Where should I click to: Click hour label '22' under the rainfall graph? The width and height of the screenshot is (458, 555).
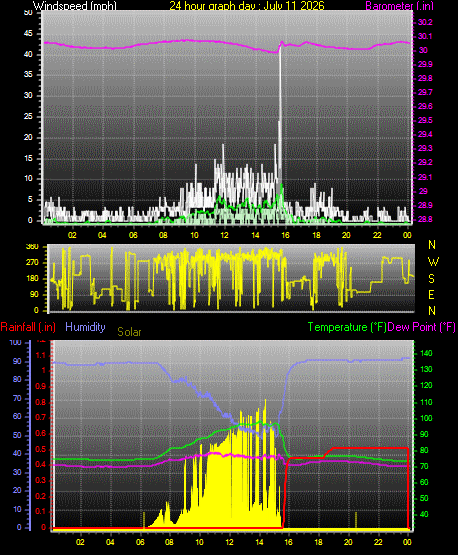pyautogui.click(x=378, y=542)
